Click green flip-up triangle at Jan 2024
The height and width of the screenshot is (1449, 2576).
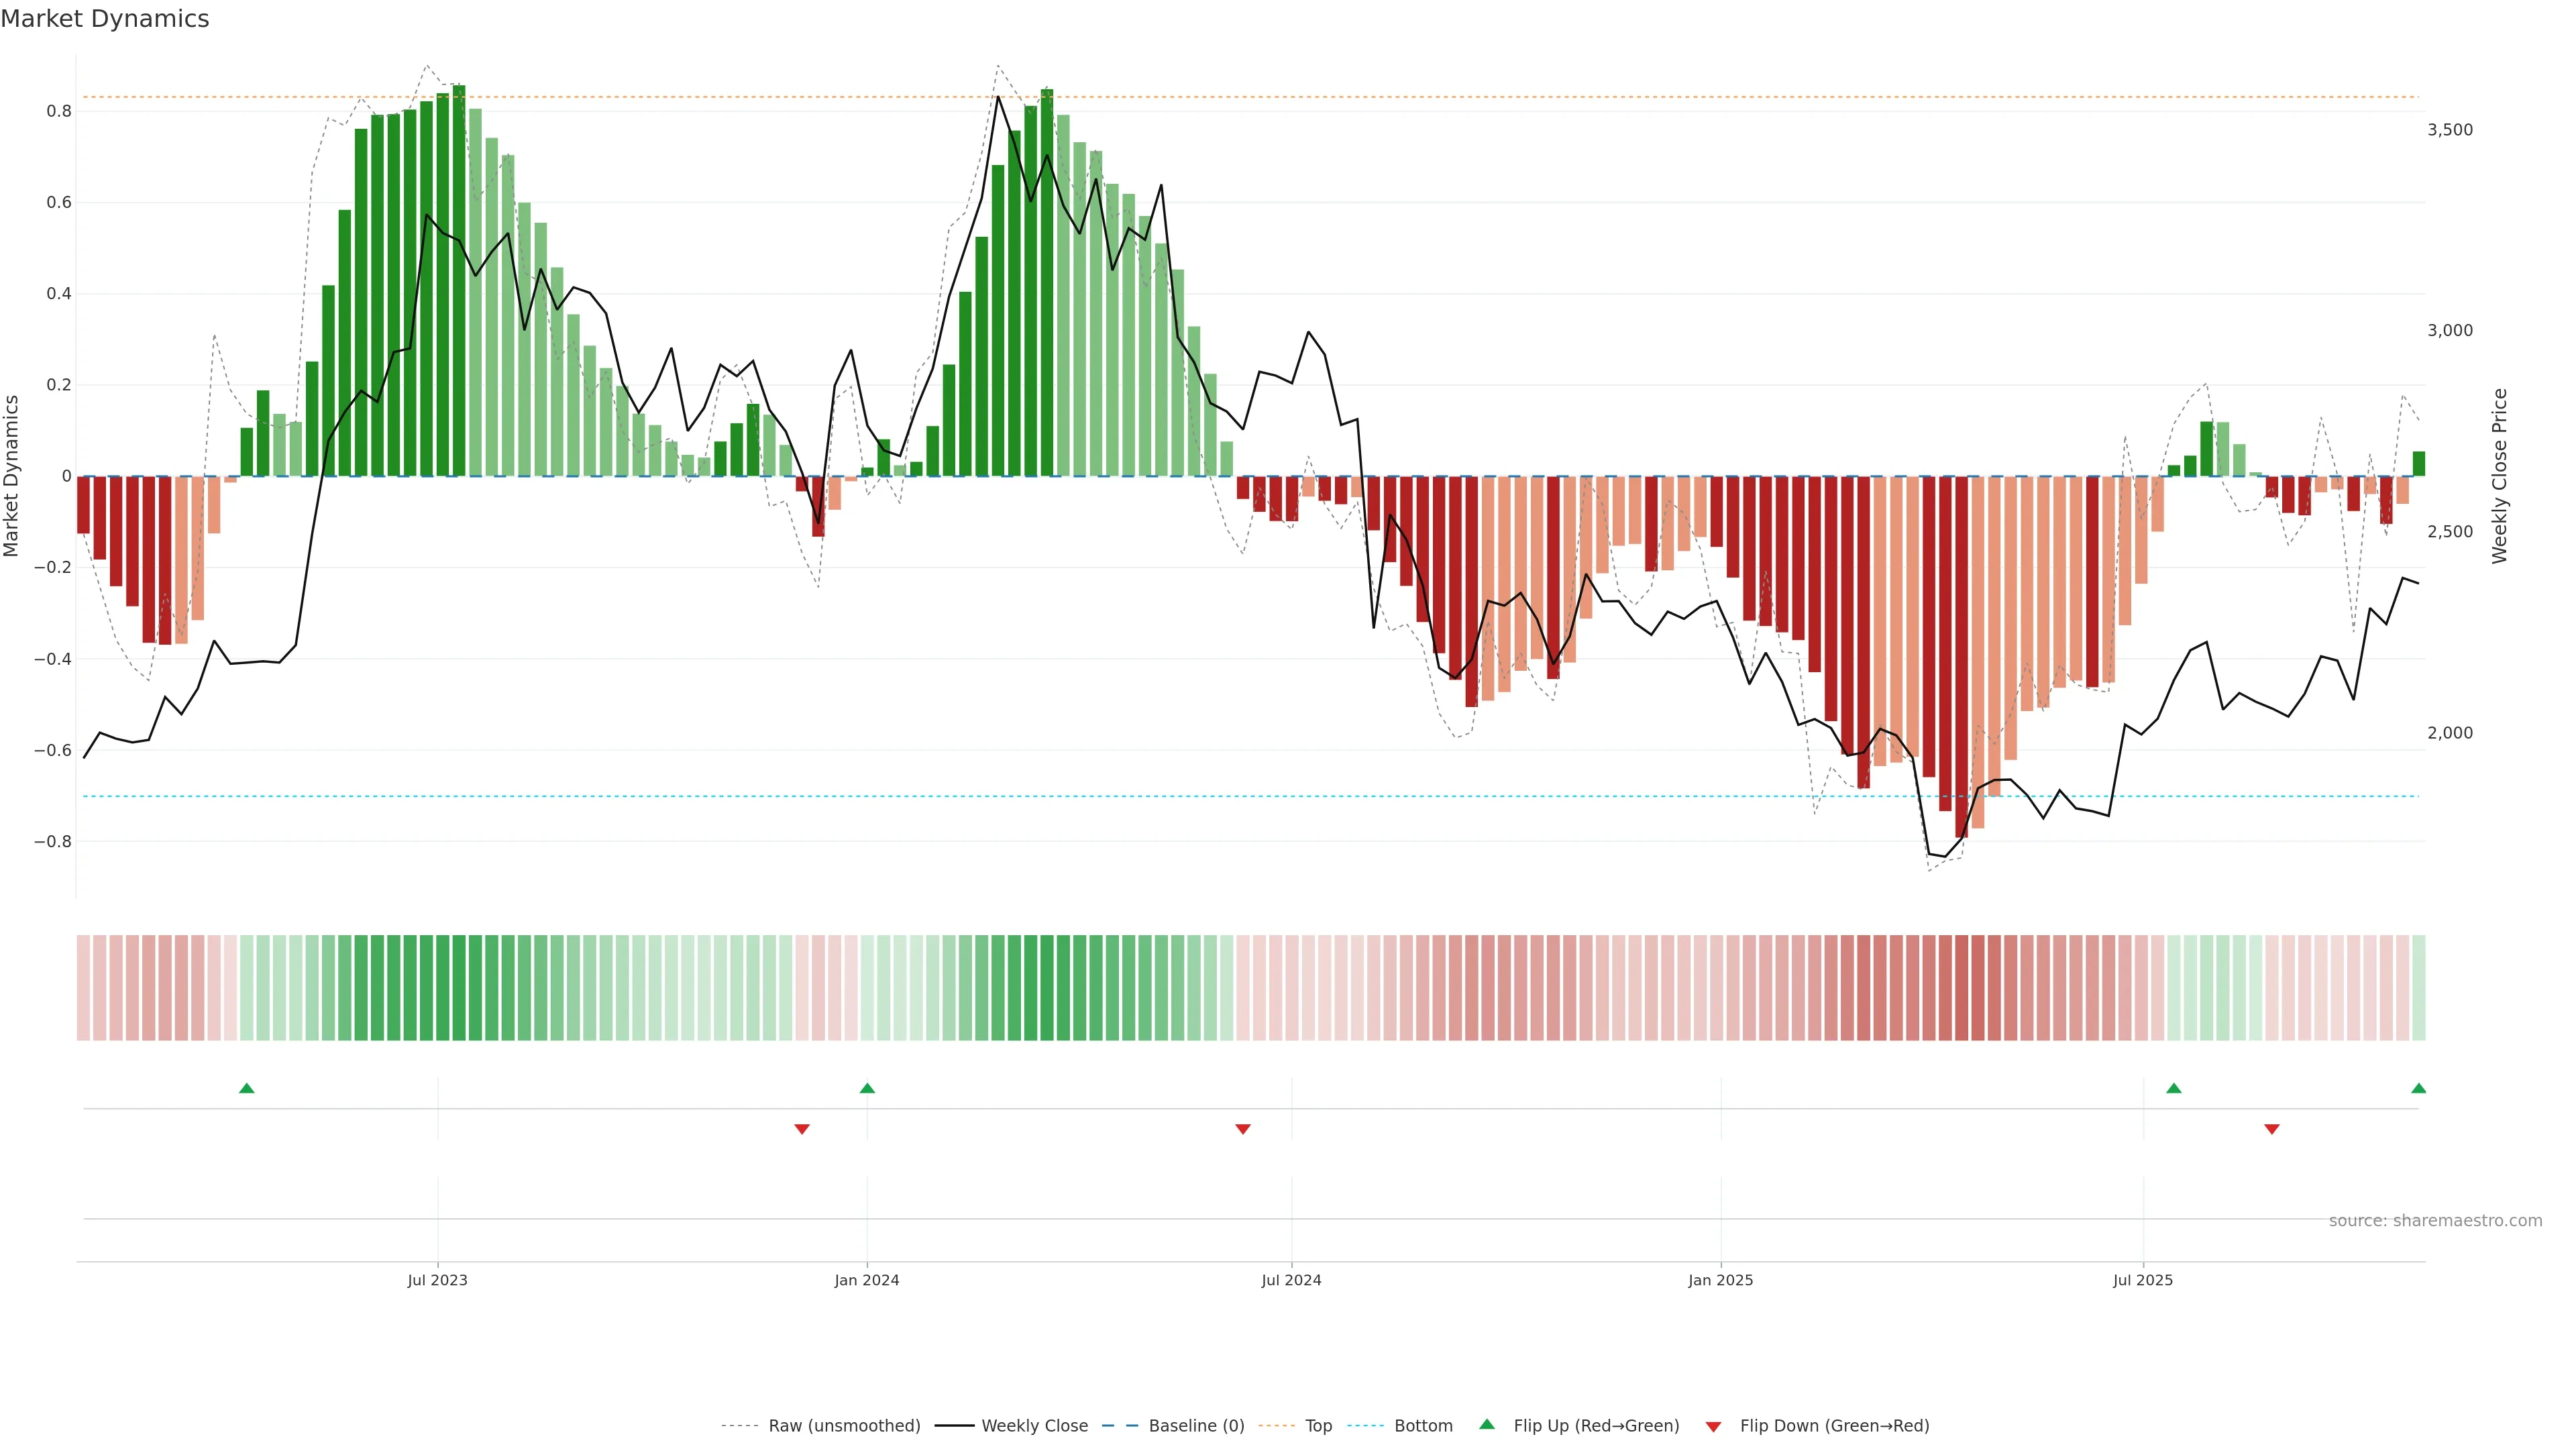tap(867, 1088)
